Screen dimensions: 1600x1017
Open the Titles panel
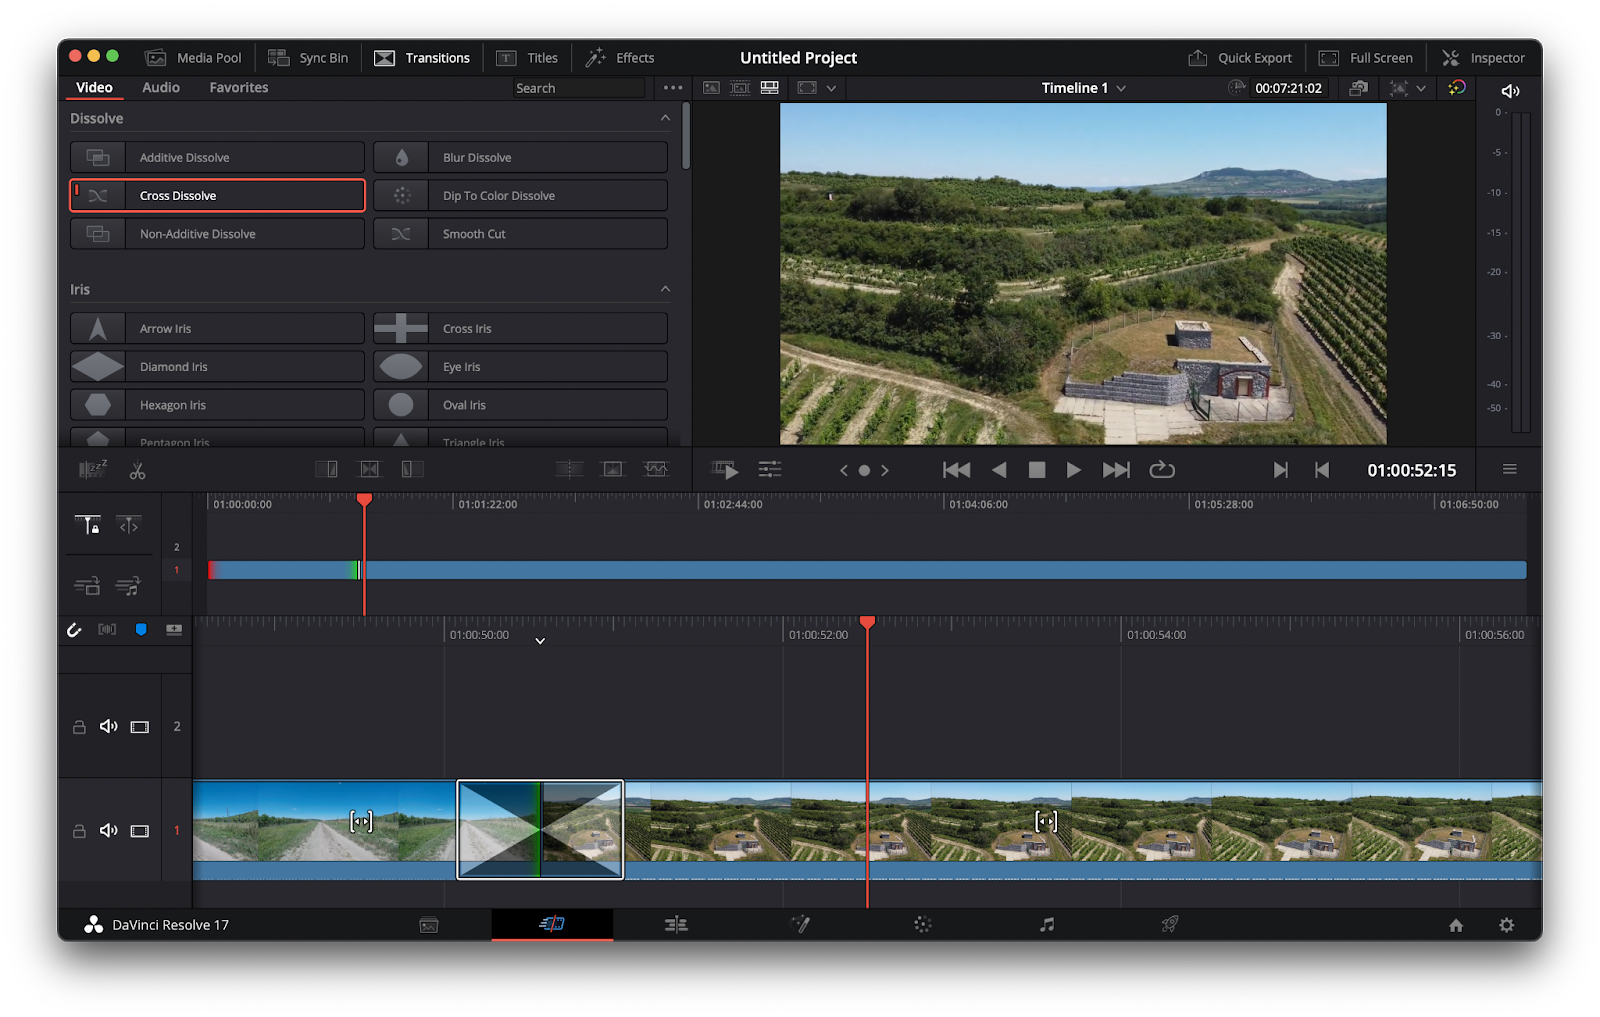coord(528,58)
